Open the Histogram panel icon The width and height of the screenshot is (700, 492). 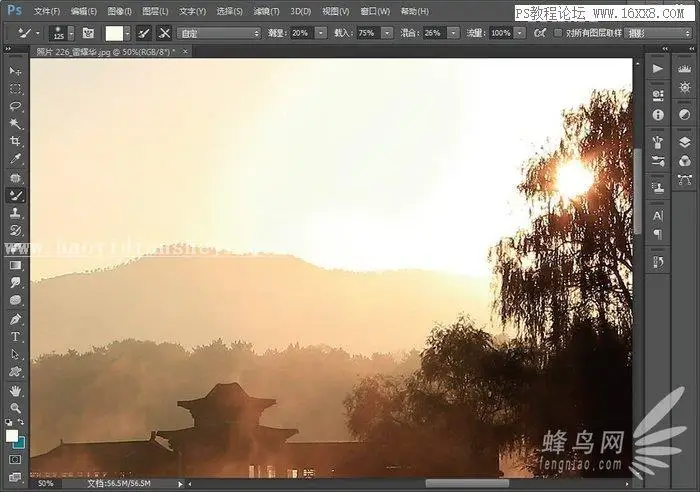(x=684, y=69)
